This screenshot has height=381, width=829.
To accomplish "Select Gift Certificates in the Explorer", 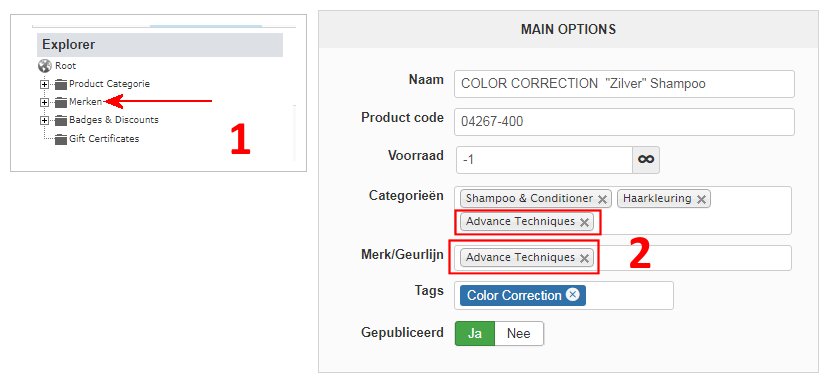I will (x=104, y=138).
